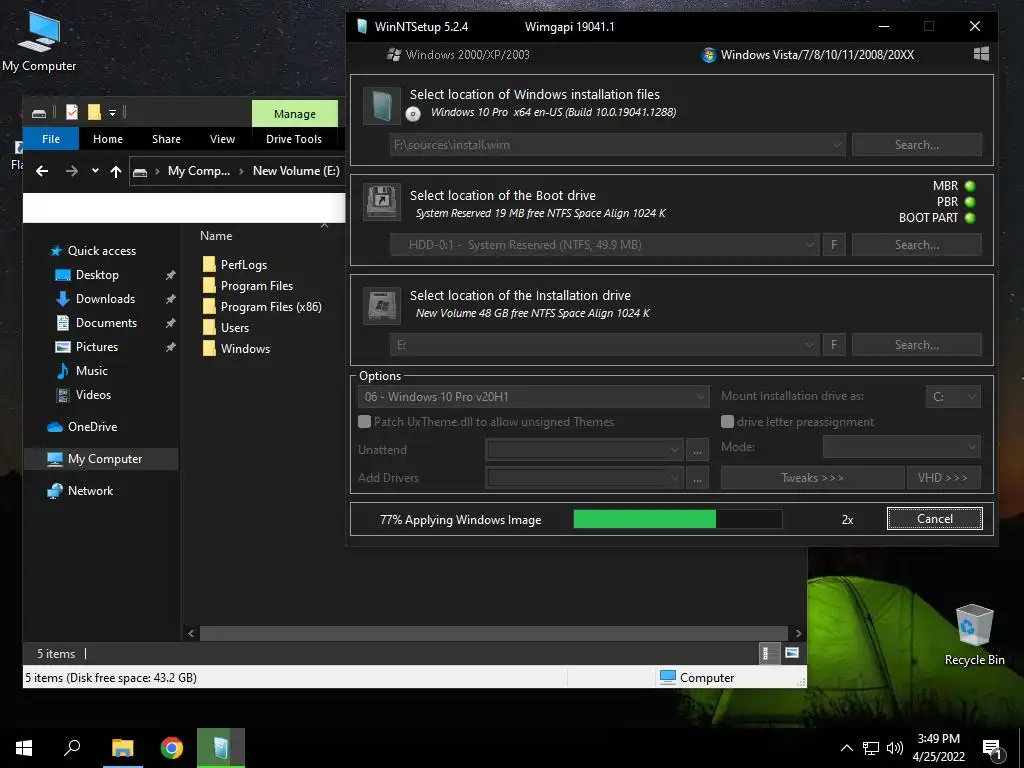Open View ribbon tab

[222, 139]
